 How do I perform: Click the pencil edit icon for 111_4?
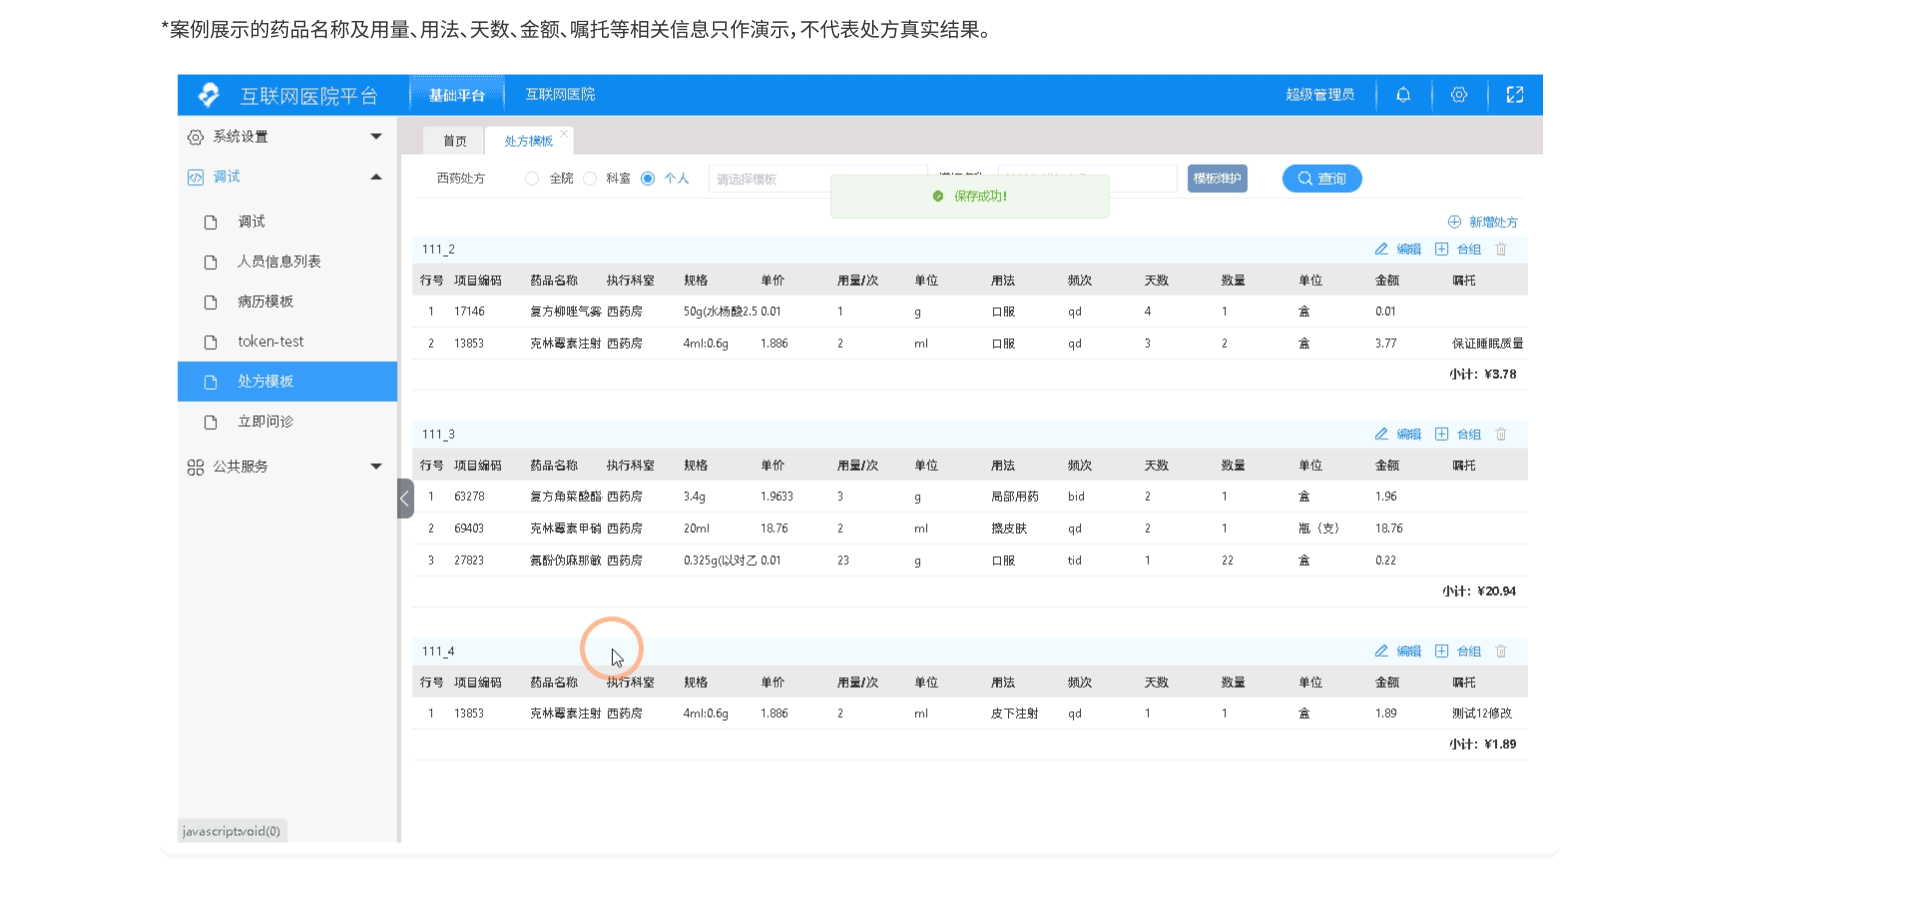(x=1381, y=651)
